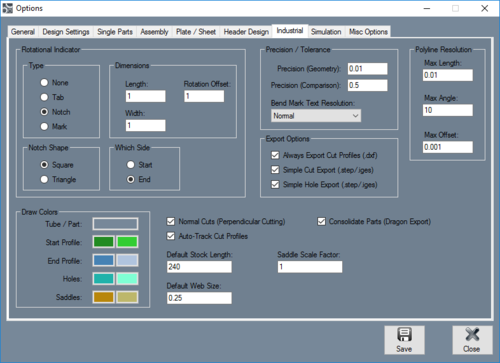500x363 pixels.
Task: Close the Options window via title bar X
Action: pyautogui.click(x=485, y=8)
